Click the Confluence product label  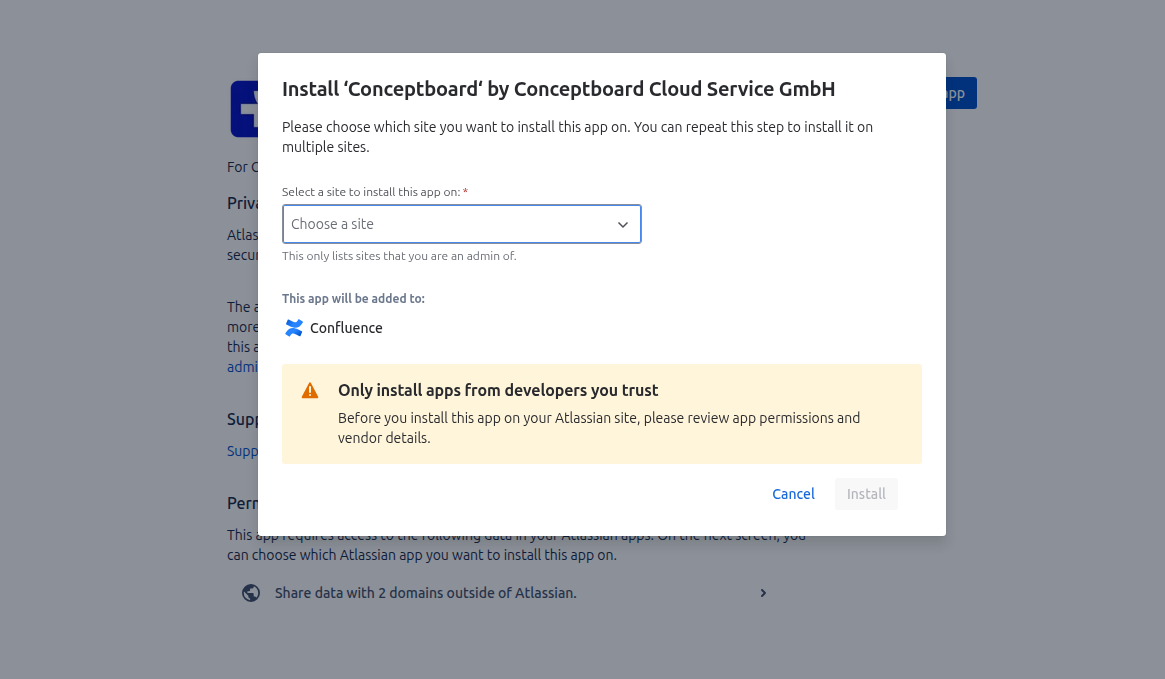click(x=346, y=328)
